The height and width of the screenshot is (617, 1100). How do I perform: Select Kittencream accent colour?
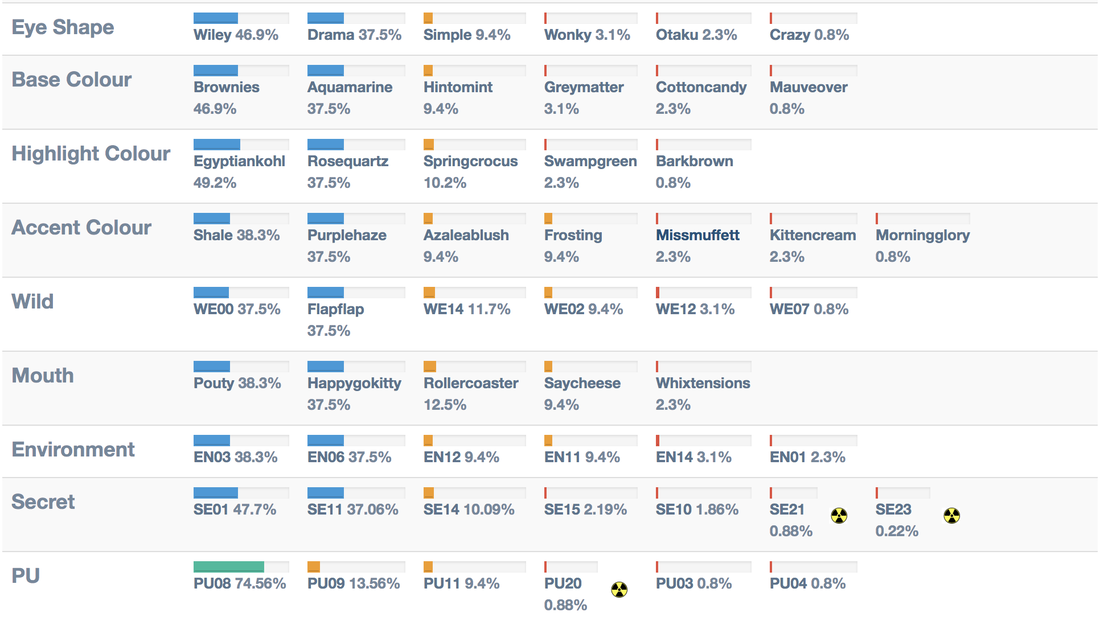[812, 236]
